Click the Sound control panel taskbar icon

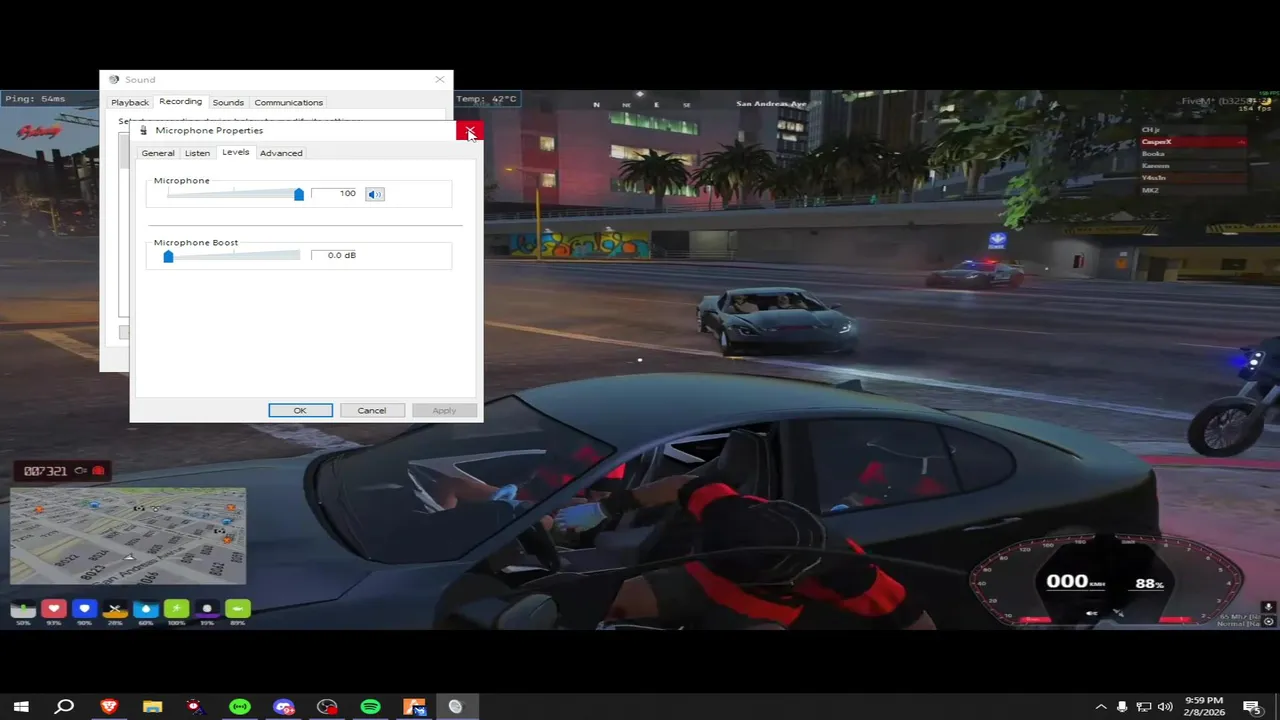456,707
